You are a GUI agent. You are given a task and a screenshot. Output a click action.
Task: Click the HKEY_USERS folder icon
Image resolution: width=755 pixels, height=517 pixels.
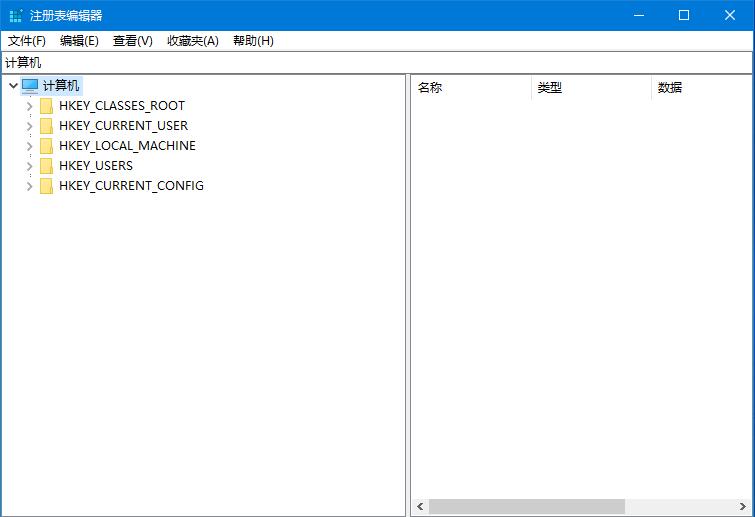point(46,166)
